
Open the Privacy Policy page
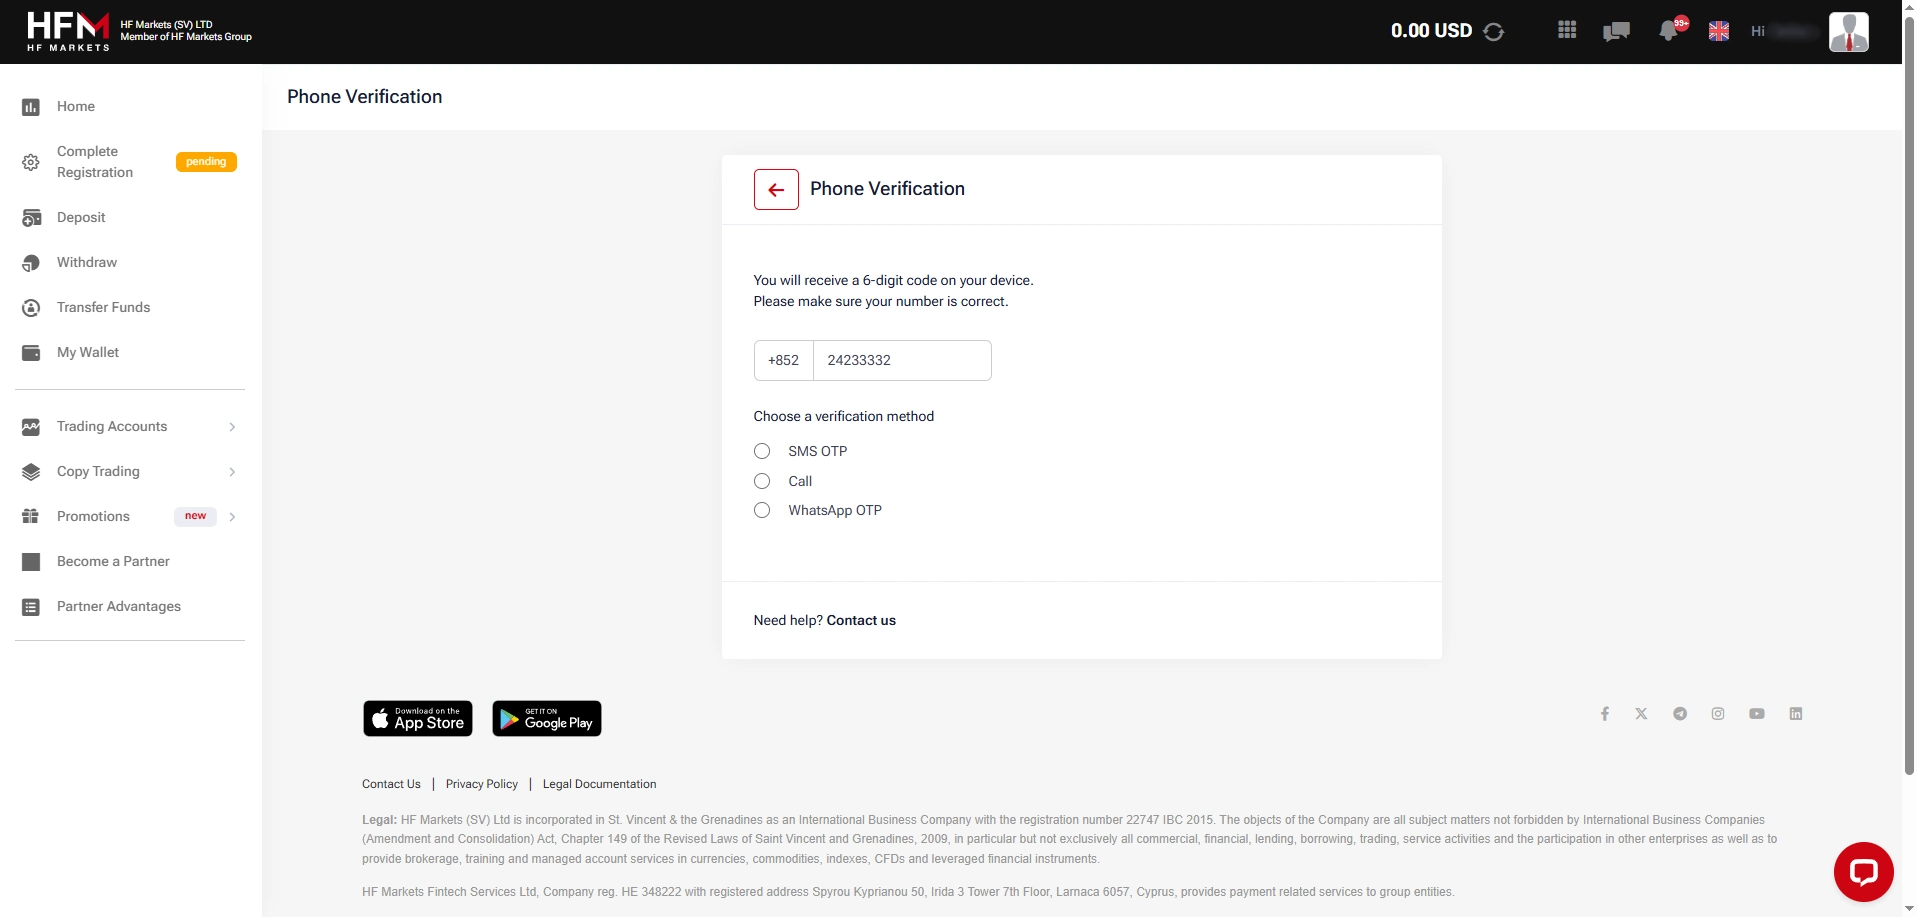pyautogui.click(x=481, y=784)
